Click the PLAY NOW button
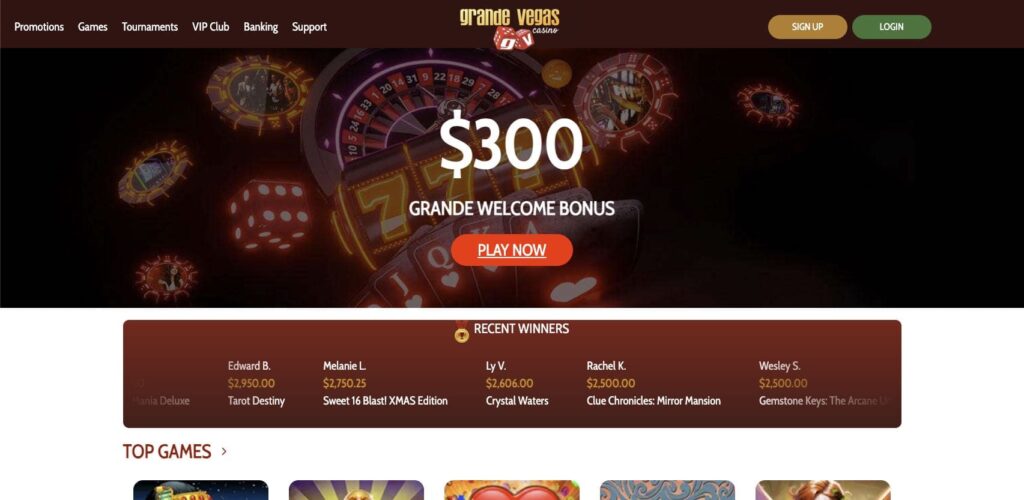Image resolution: width=1024 pixels, height=500 pixels. [x=512, y=250]
